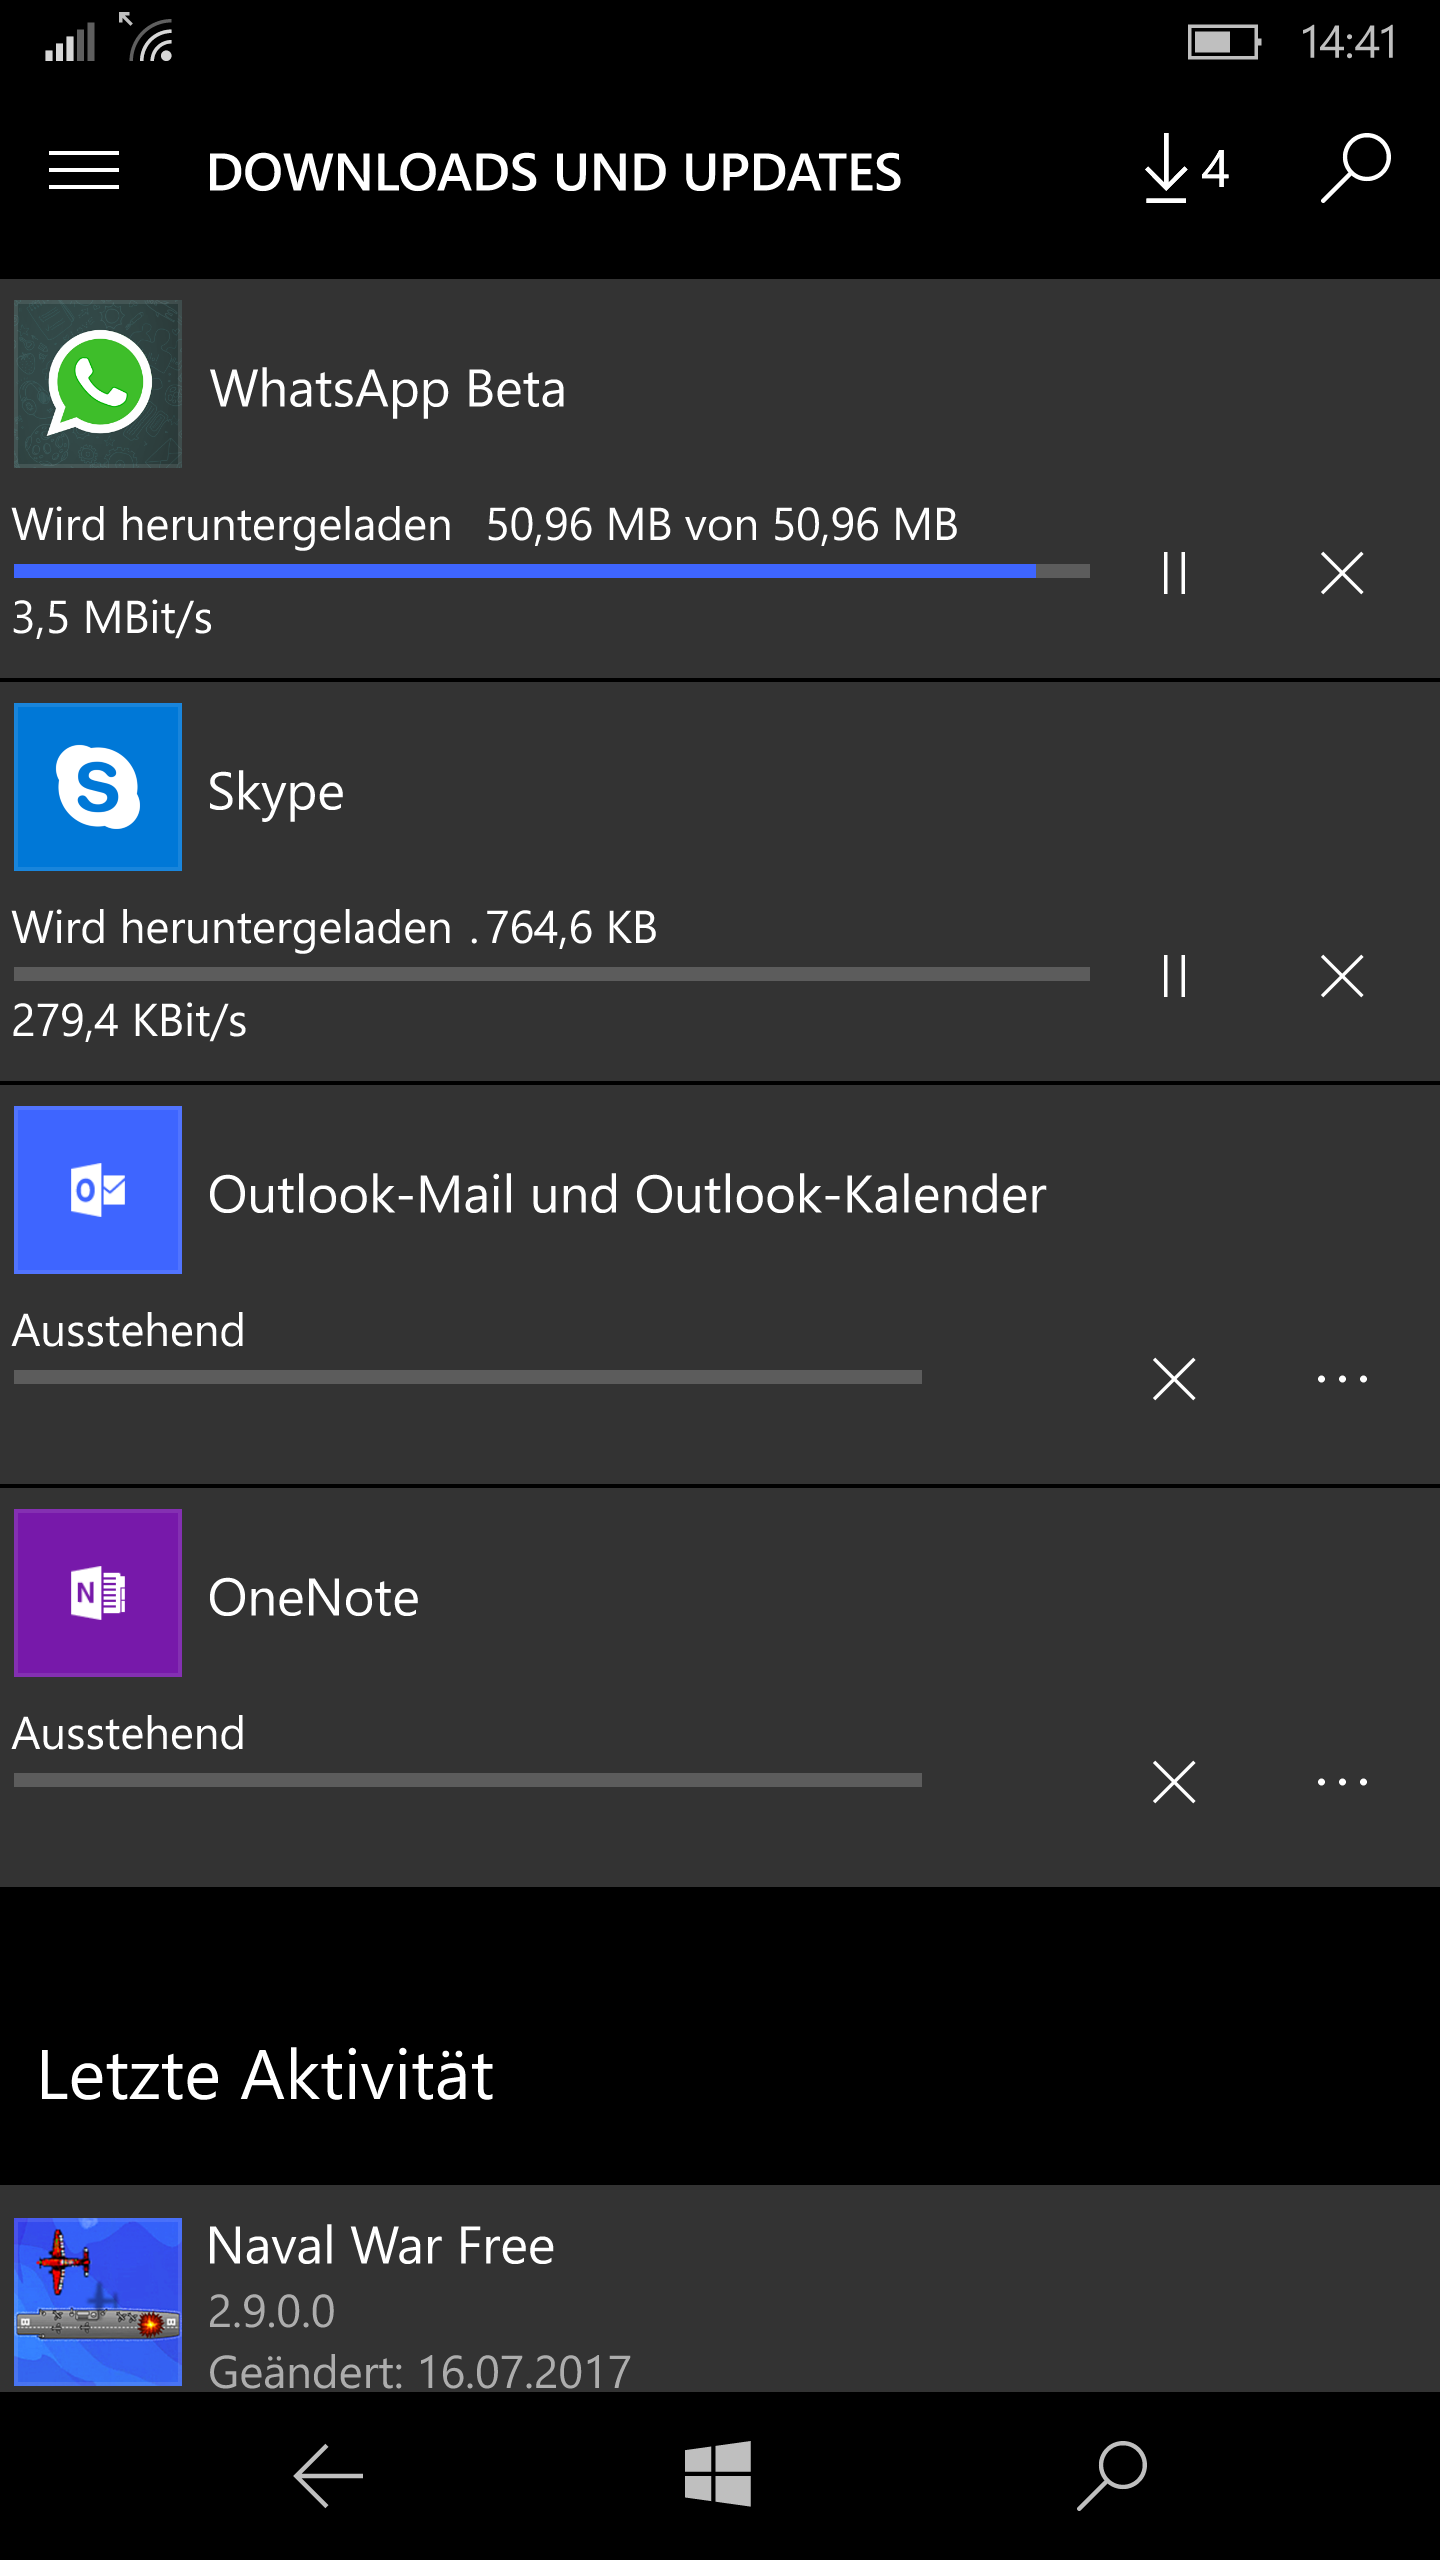Select the Skype title text
The width and height of the screenshot is (1440, 2560).
pyautogui.click(x=276, y=793)
